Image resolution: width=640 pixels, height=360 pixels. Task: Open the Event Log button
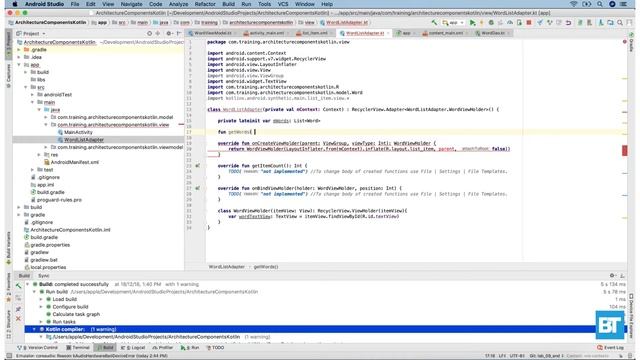tap(611, 348)
